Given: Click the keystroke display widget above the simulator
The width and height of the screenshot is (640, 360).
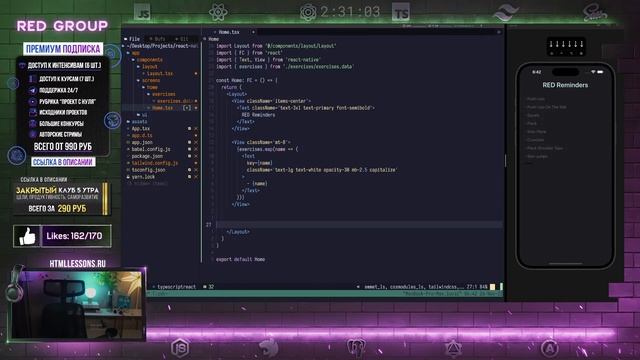Looking at the screenshot, I should 566,47.
